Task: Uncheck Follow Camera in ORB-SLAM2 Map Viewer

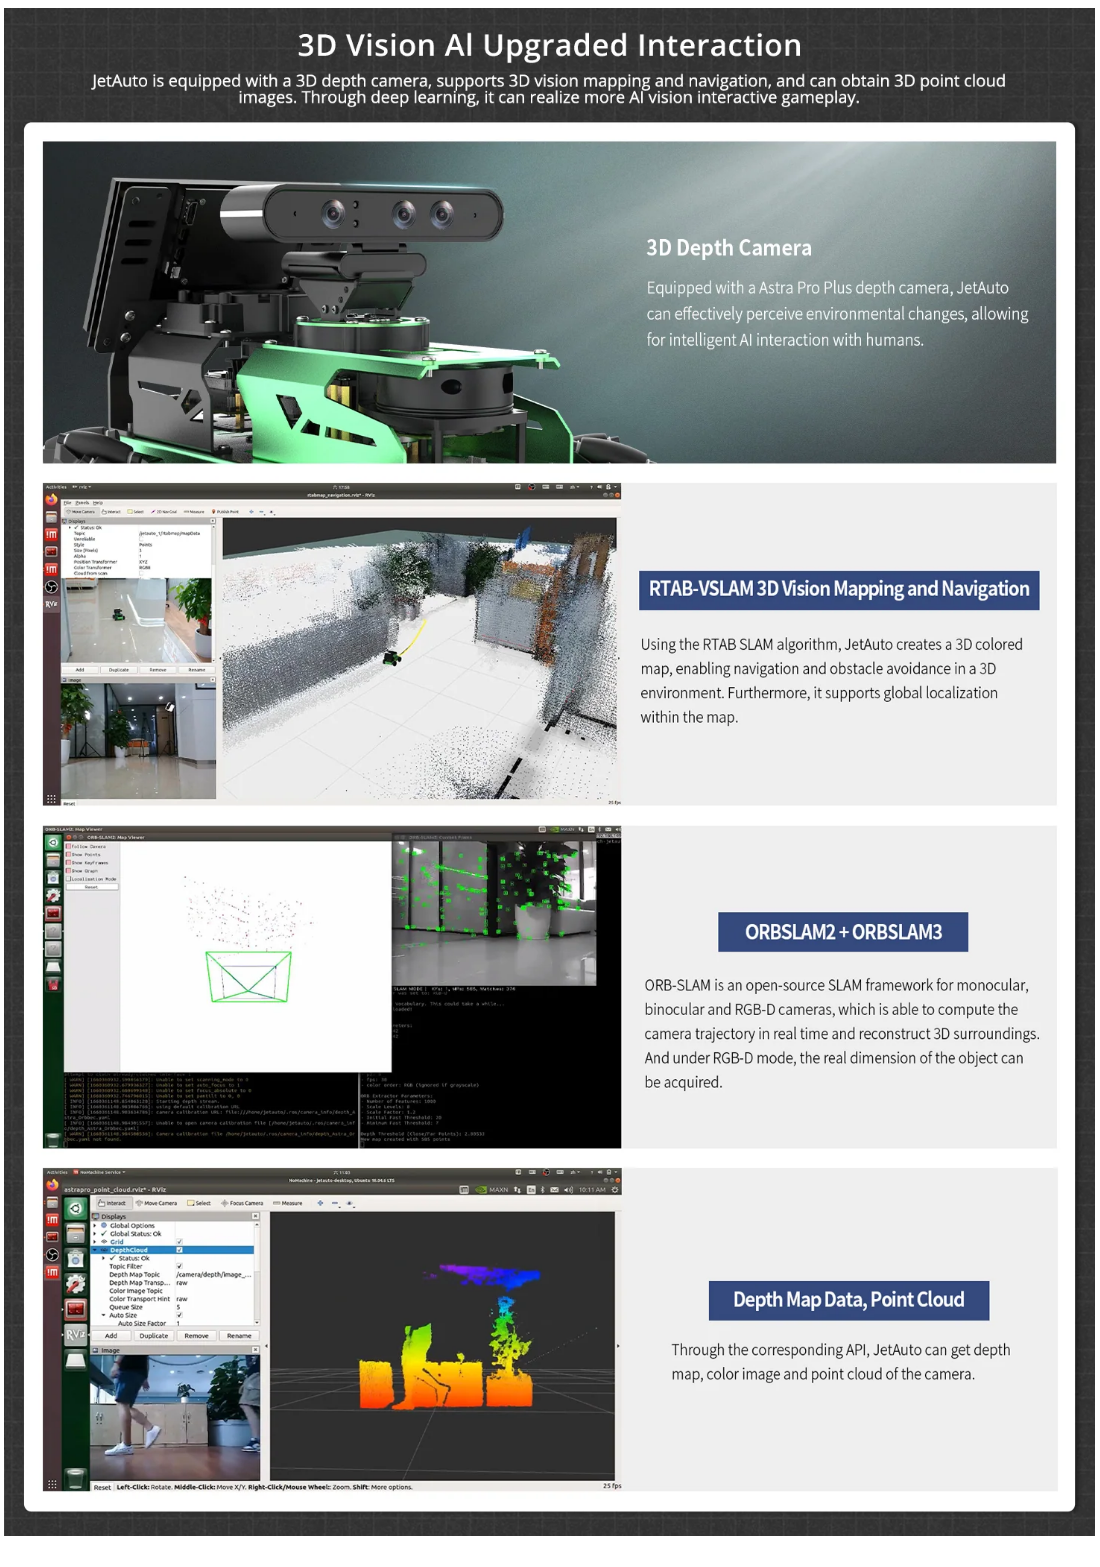Action: coord(68,846)
